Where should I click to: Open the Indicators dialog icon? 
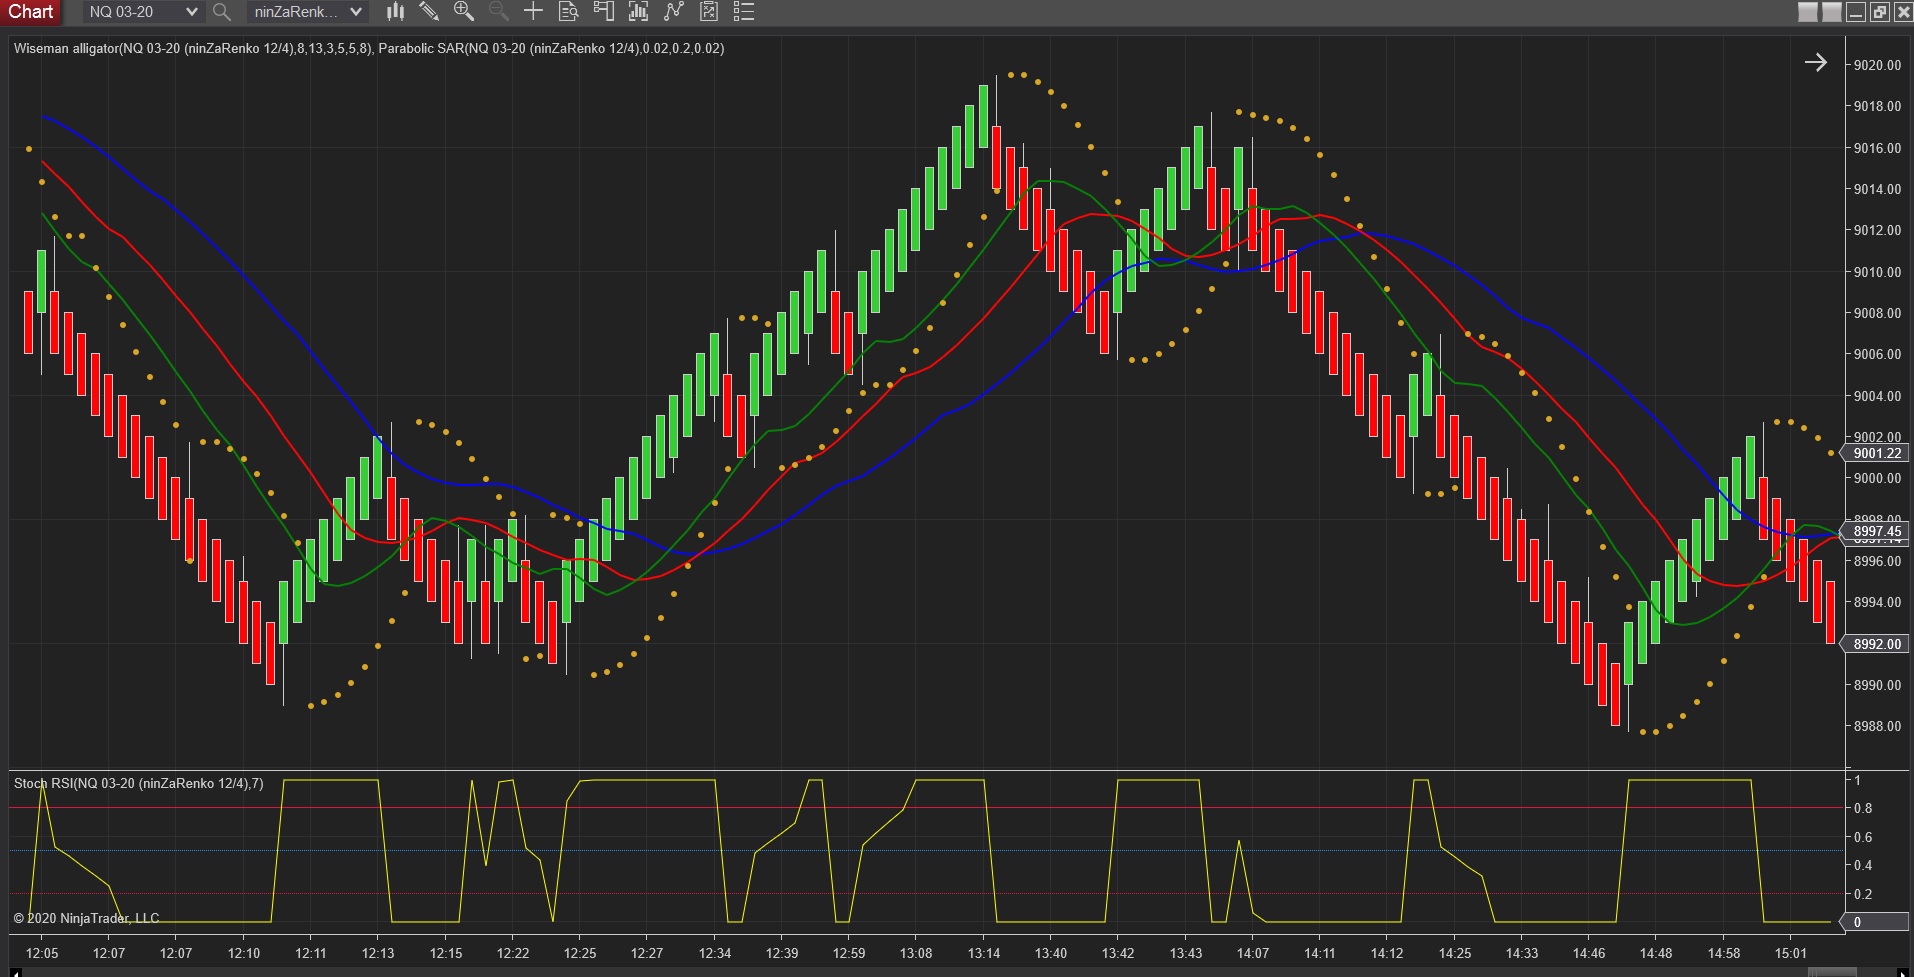pyautogui.click(x=674, y=12)
